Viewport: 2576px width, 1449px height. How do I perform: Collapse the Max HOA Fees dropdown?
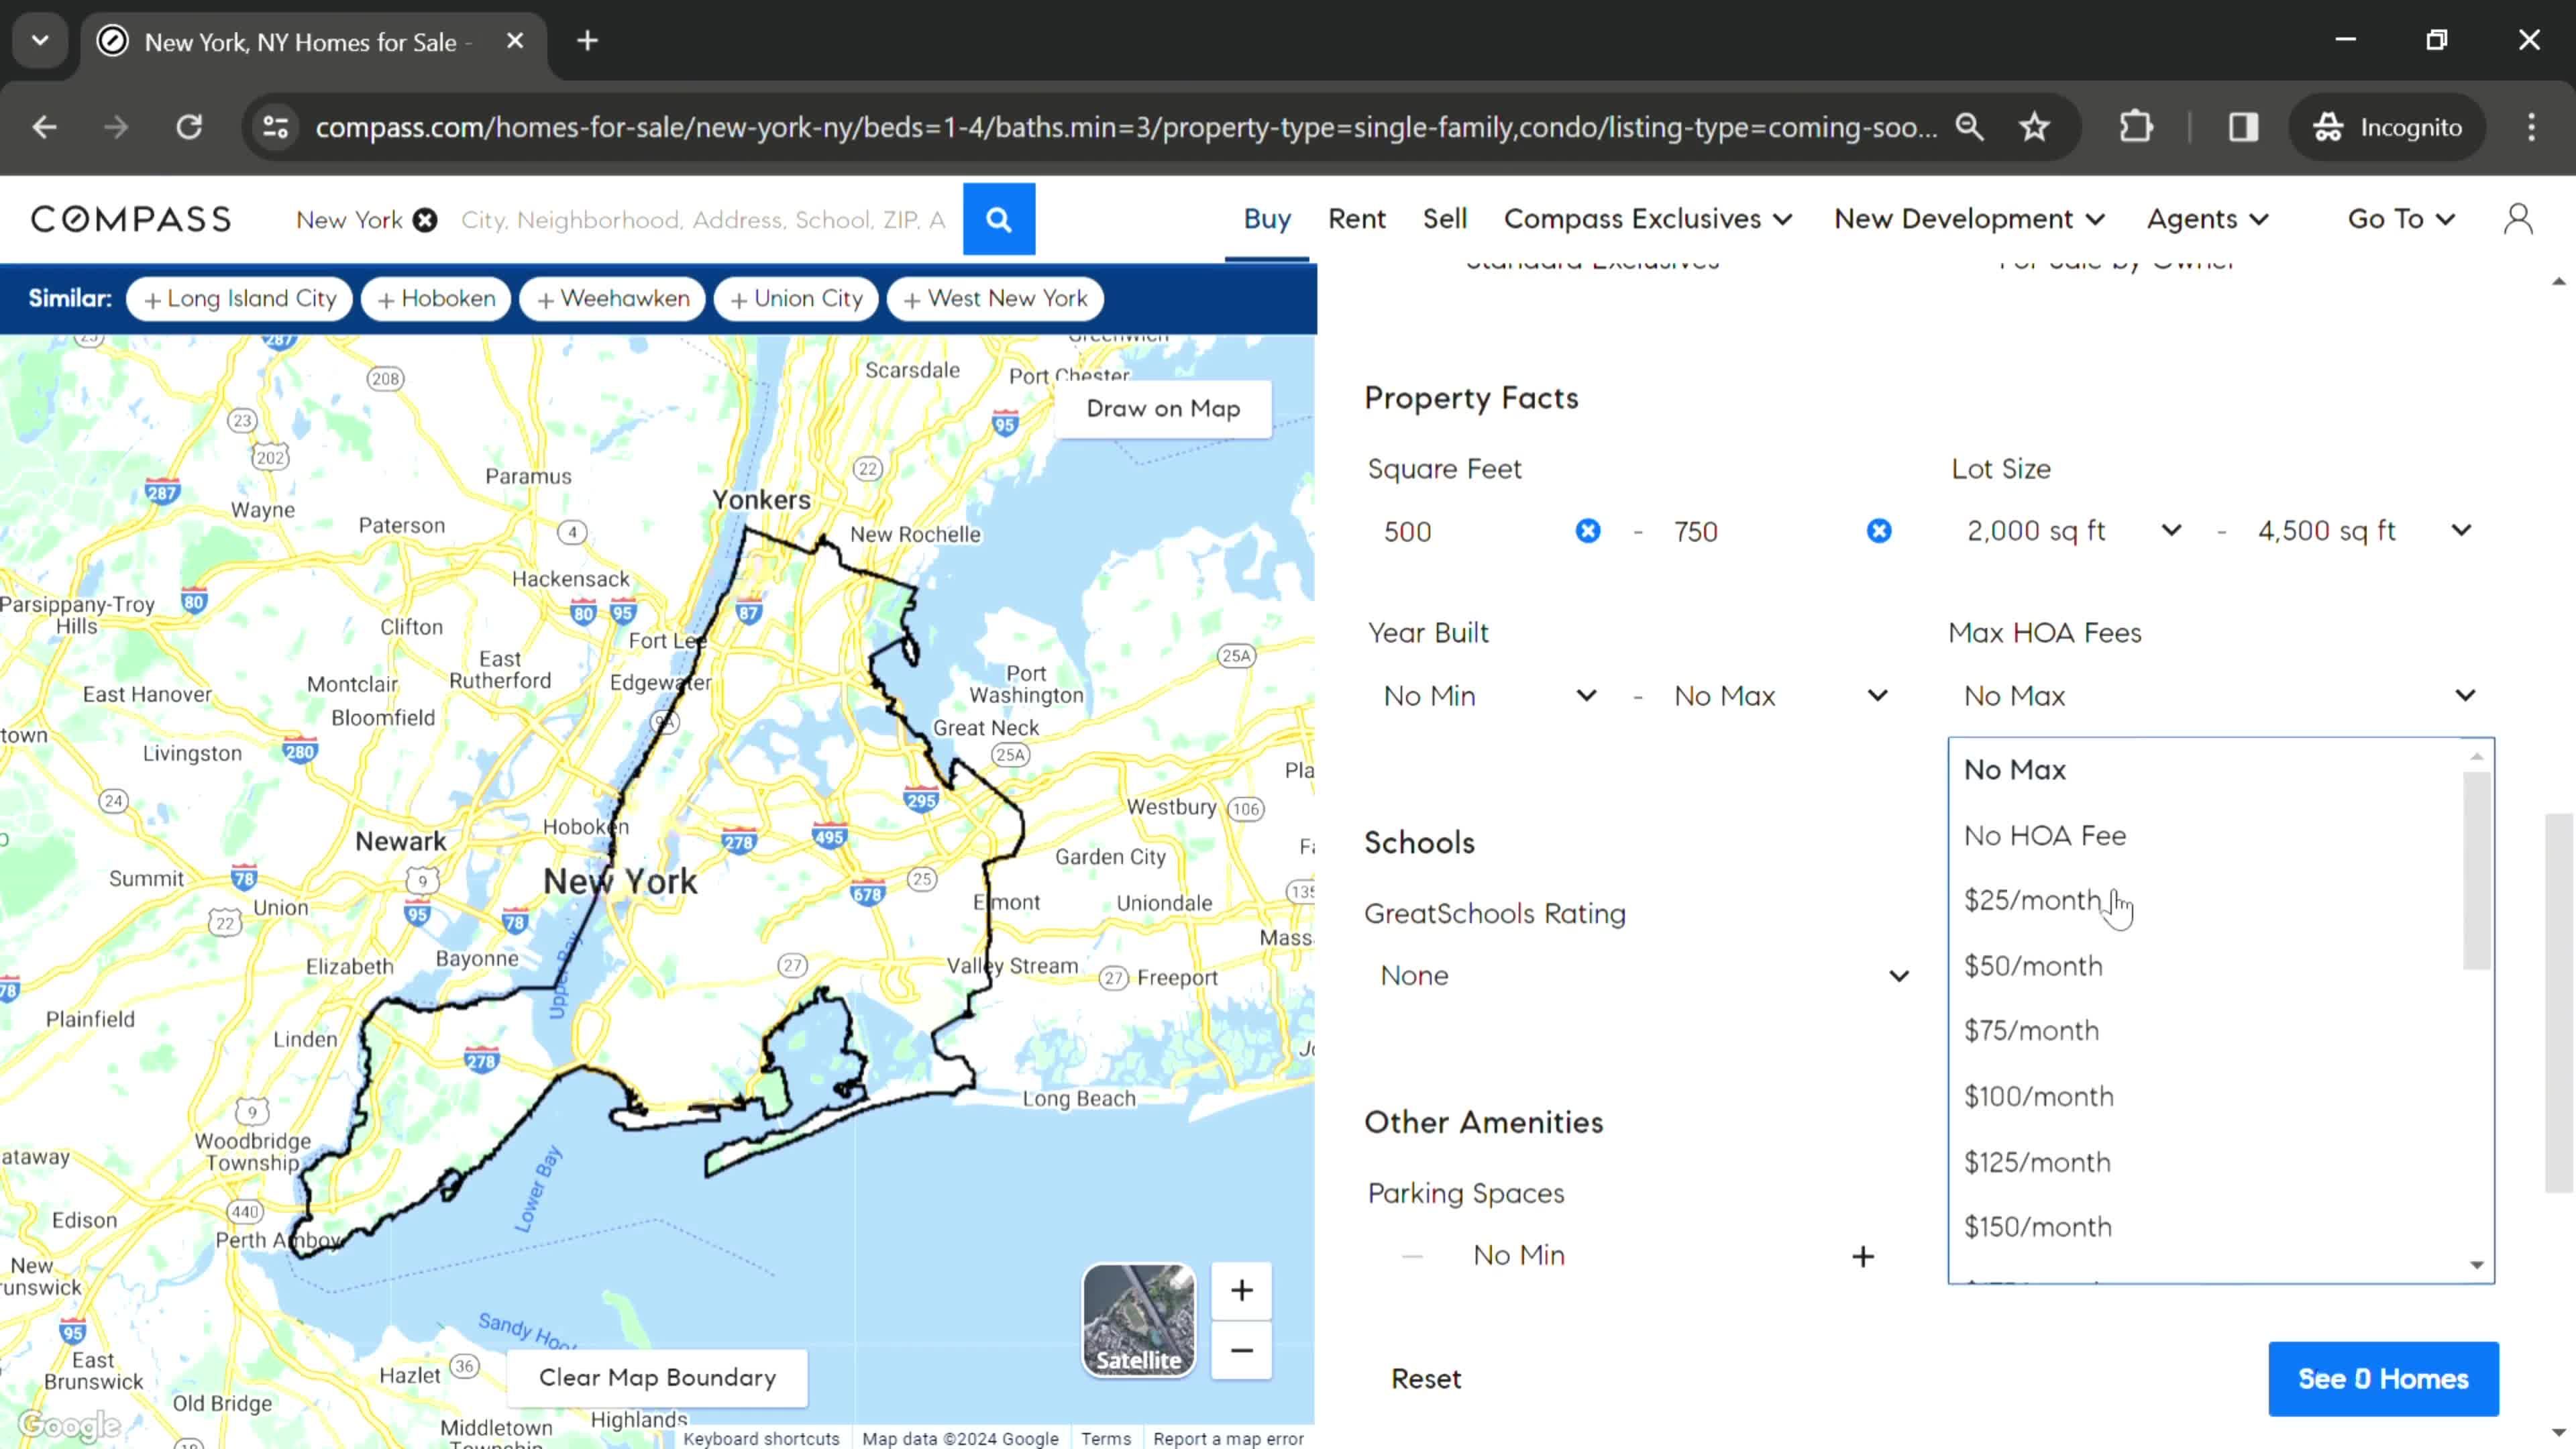(2220, 696)
